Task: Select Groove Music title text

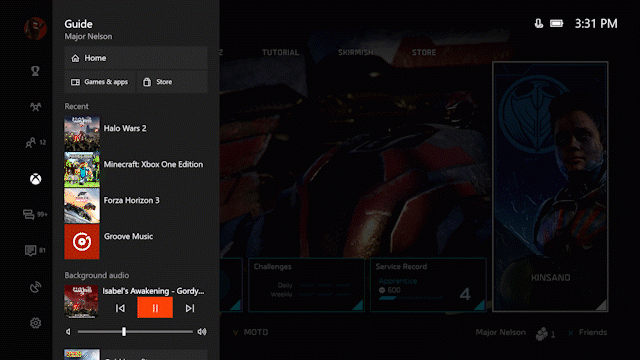Action: click(x=128, y=236)
